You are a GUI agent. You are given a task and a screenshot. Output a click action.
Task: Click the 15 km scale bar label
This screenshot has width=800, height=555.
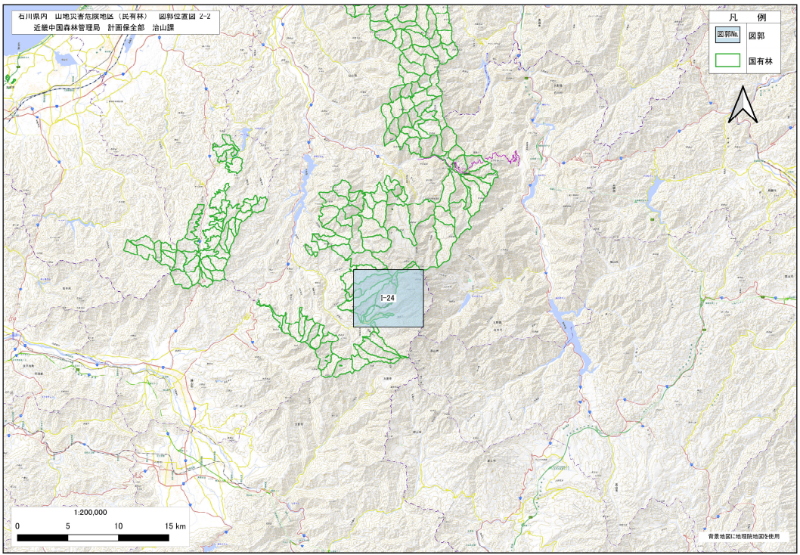point(174,526)
